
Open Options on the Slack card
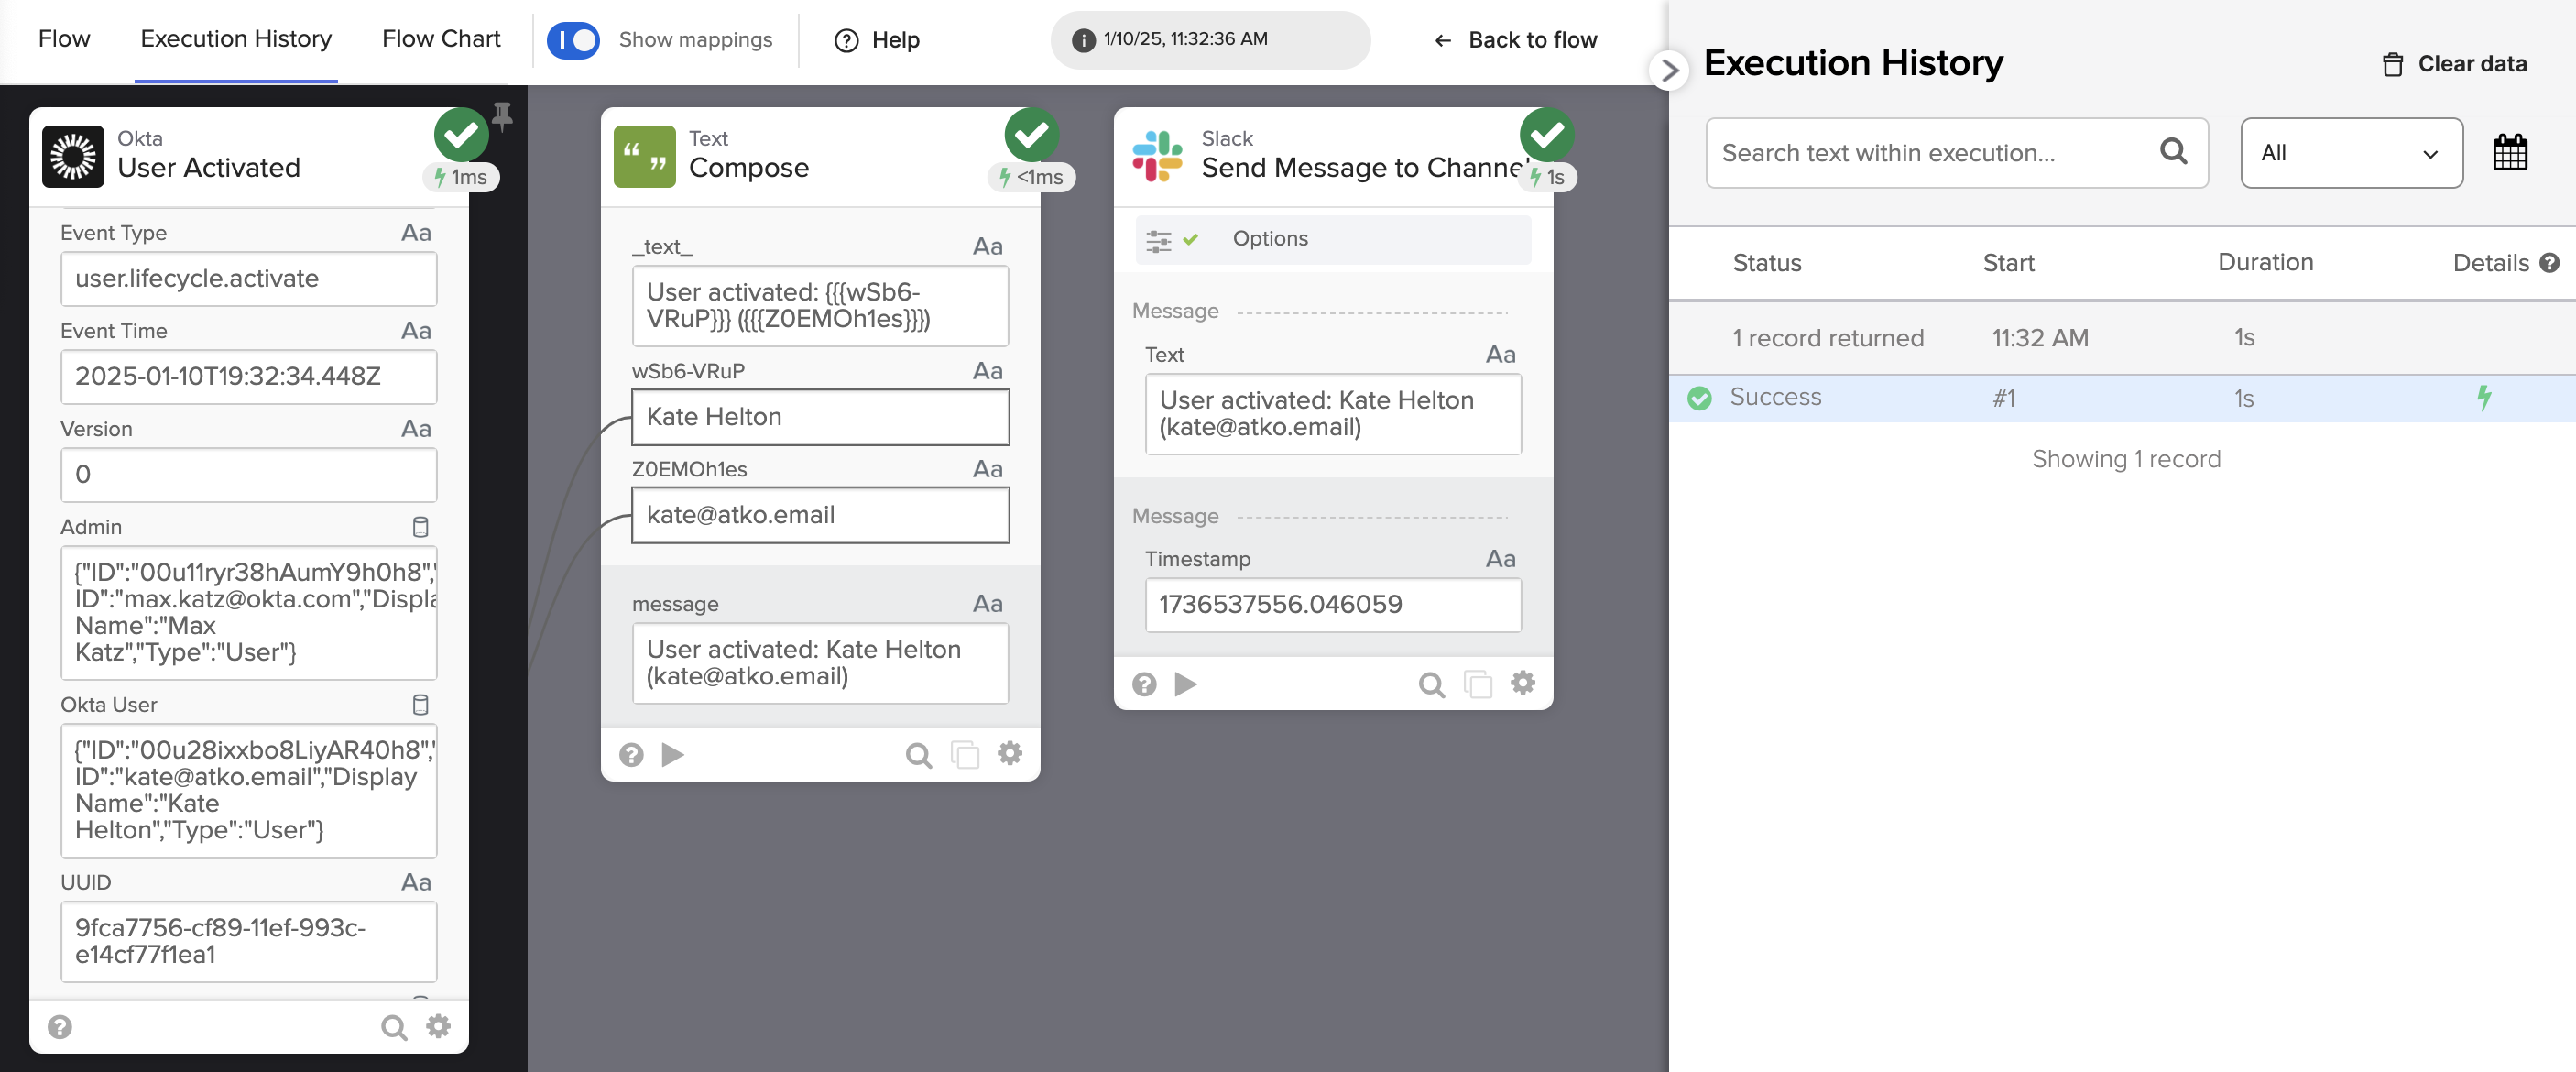coord(1270,238)
